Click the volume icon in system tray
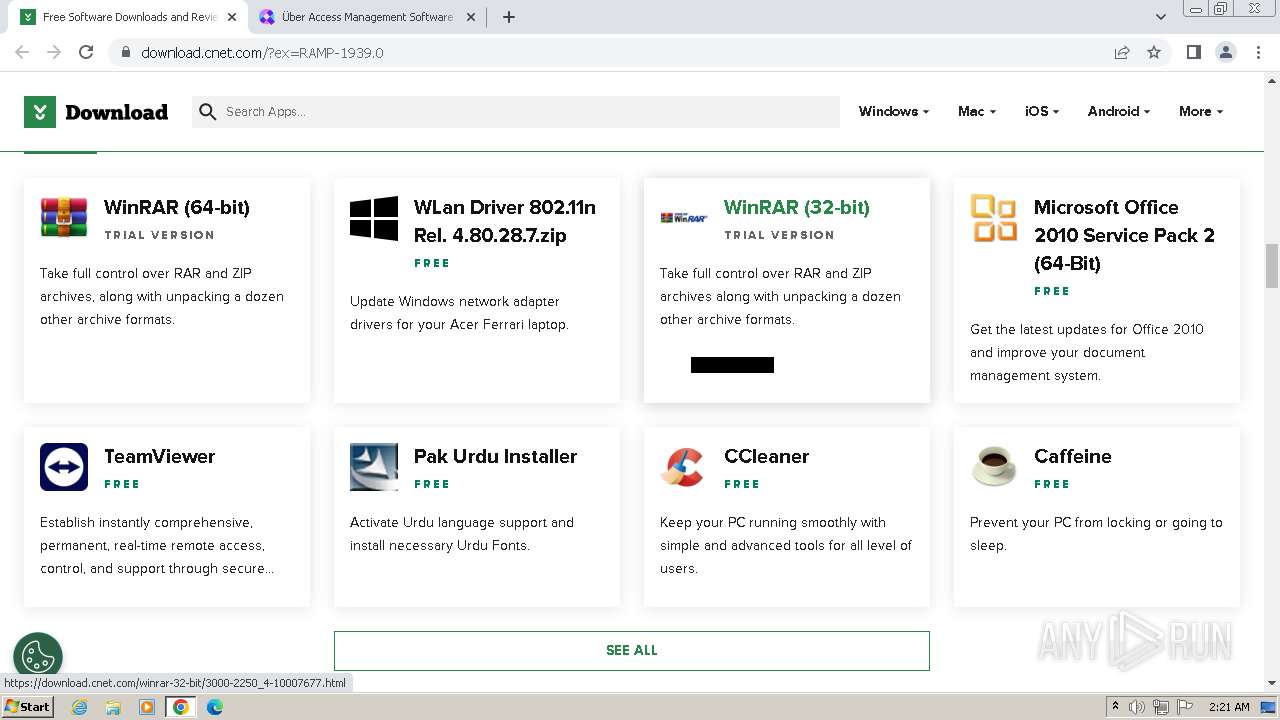The height and width of the screenshot is (720, 1280). [x=1137, y=707]
